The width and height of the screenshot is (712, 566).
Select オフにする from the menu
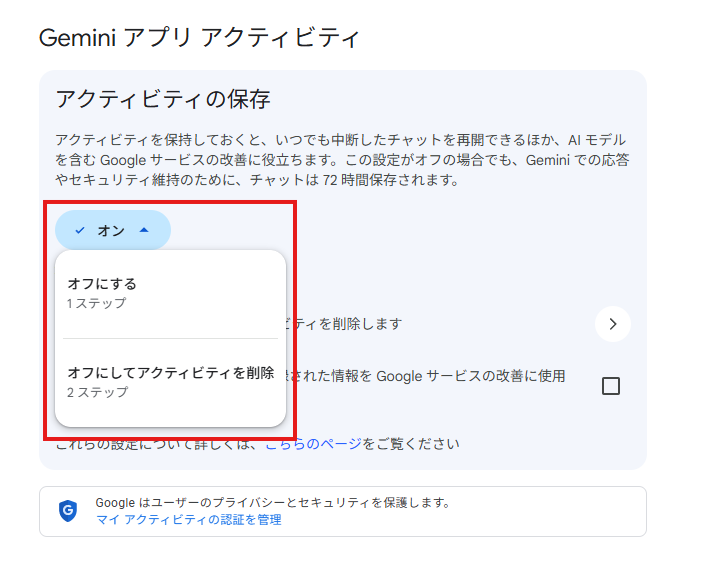pos(170,293)
